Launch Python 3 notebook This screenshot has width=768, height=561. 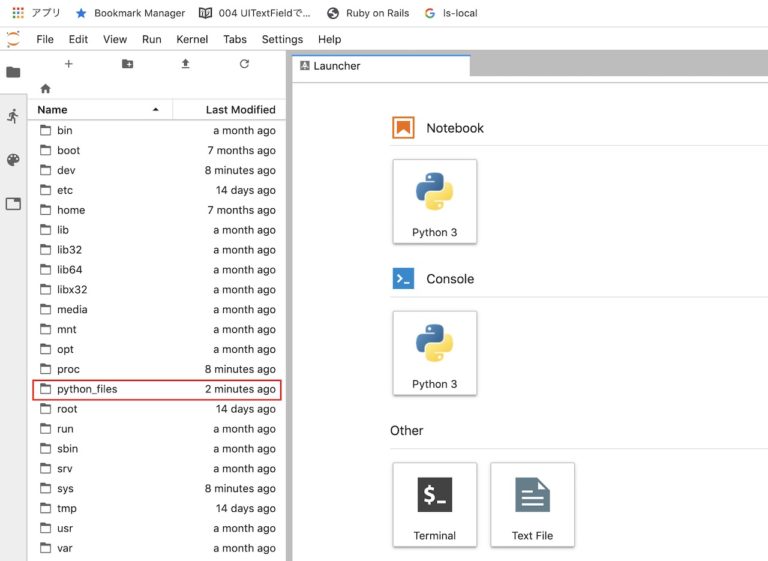[x=434, y=201]
